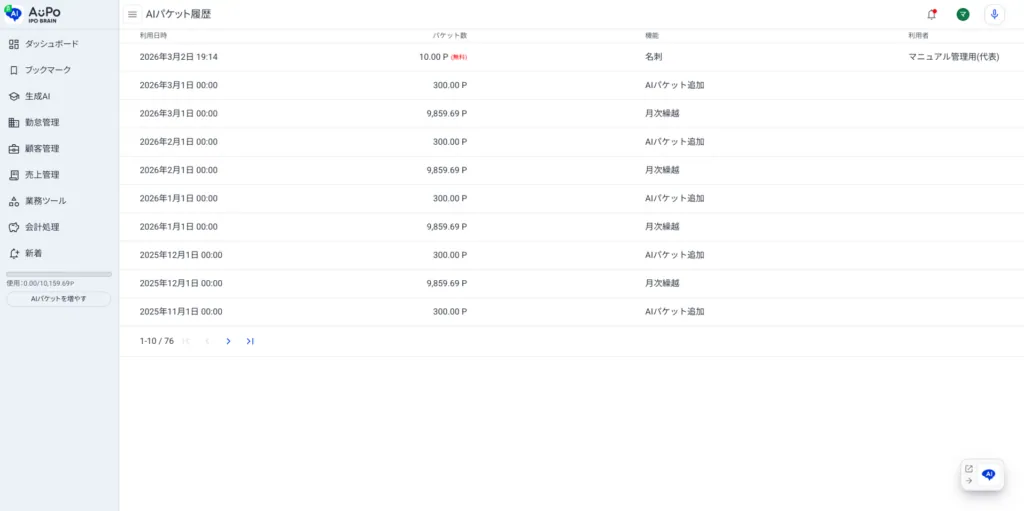Click the 名刺 function cell
The image size is (1024, 511).
pos(654,57)
